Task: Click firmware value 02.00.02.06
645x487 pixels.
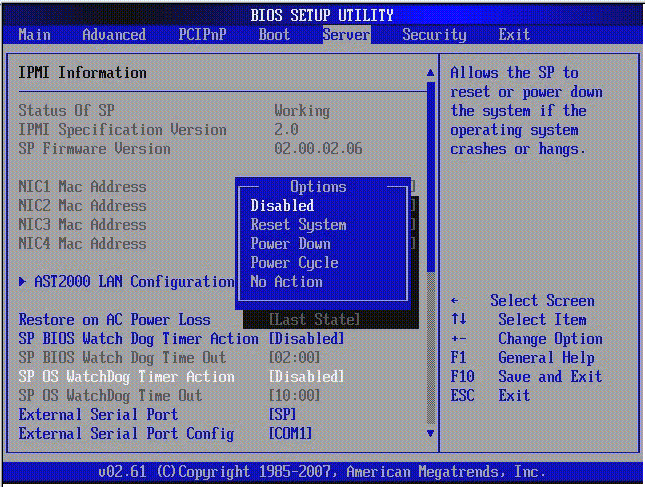Action: pos(318,149)
